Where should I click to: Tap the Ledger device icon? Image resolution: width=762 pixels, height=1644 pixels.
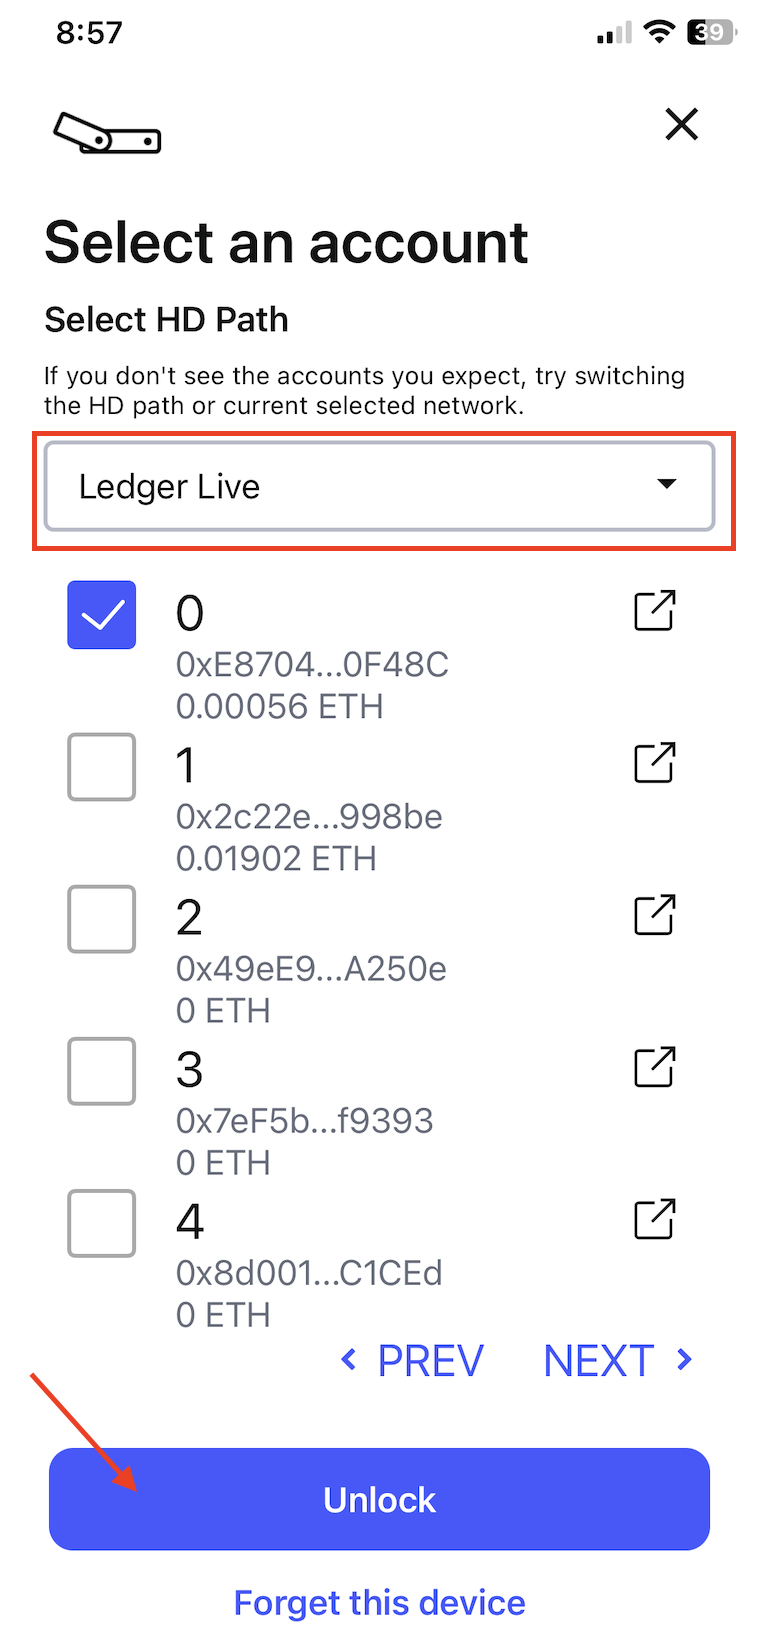coord(107,133)
